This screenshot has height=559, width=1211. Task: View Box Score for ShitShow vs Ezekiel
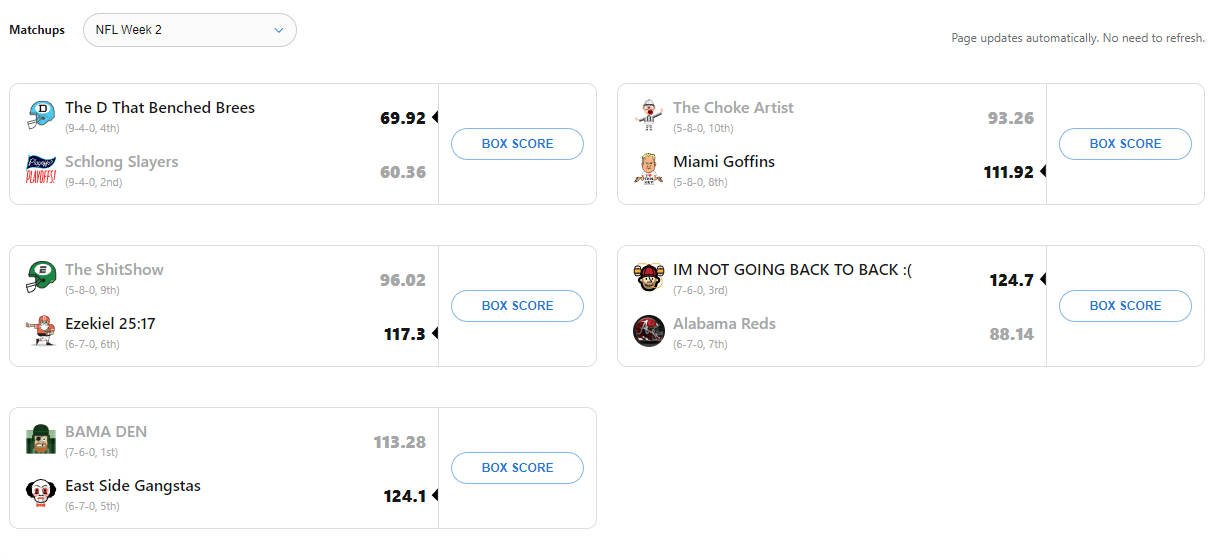tap(517, 306)
